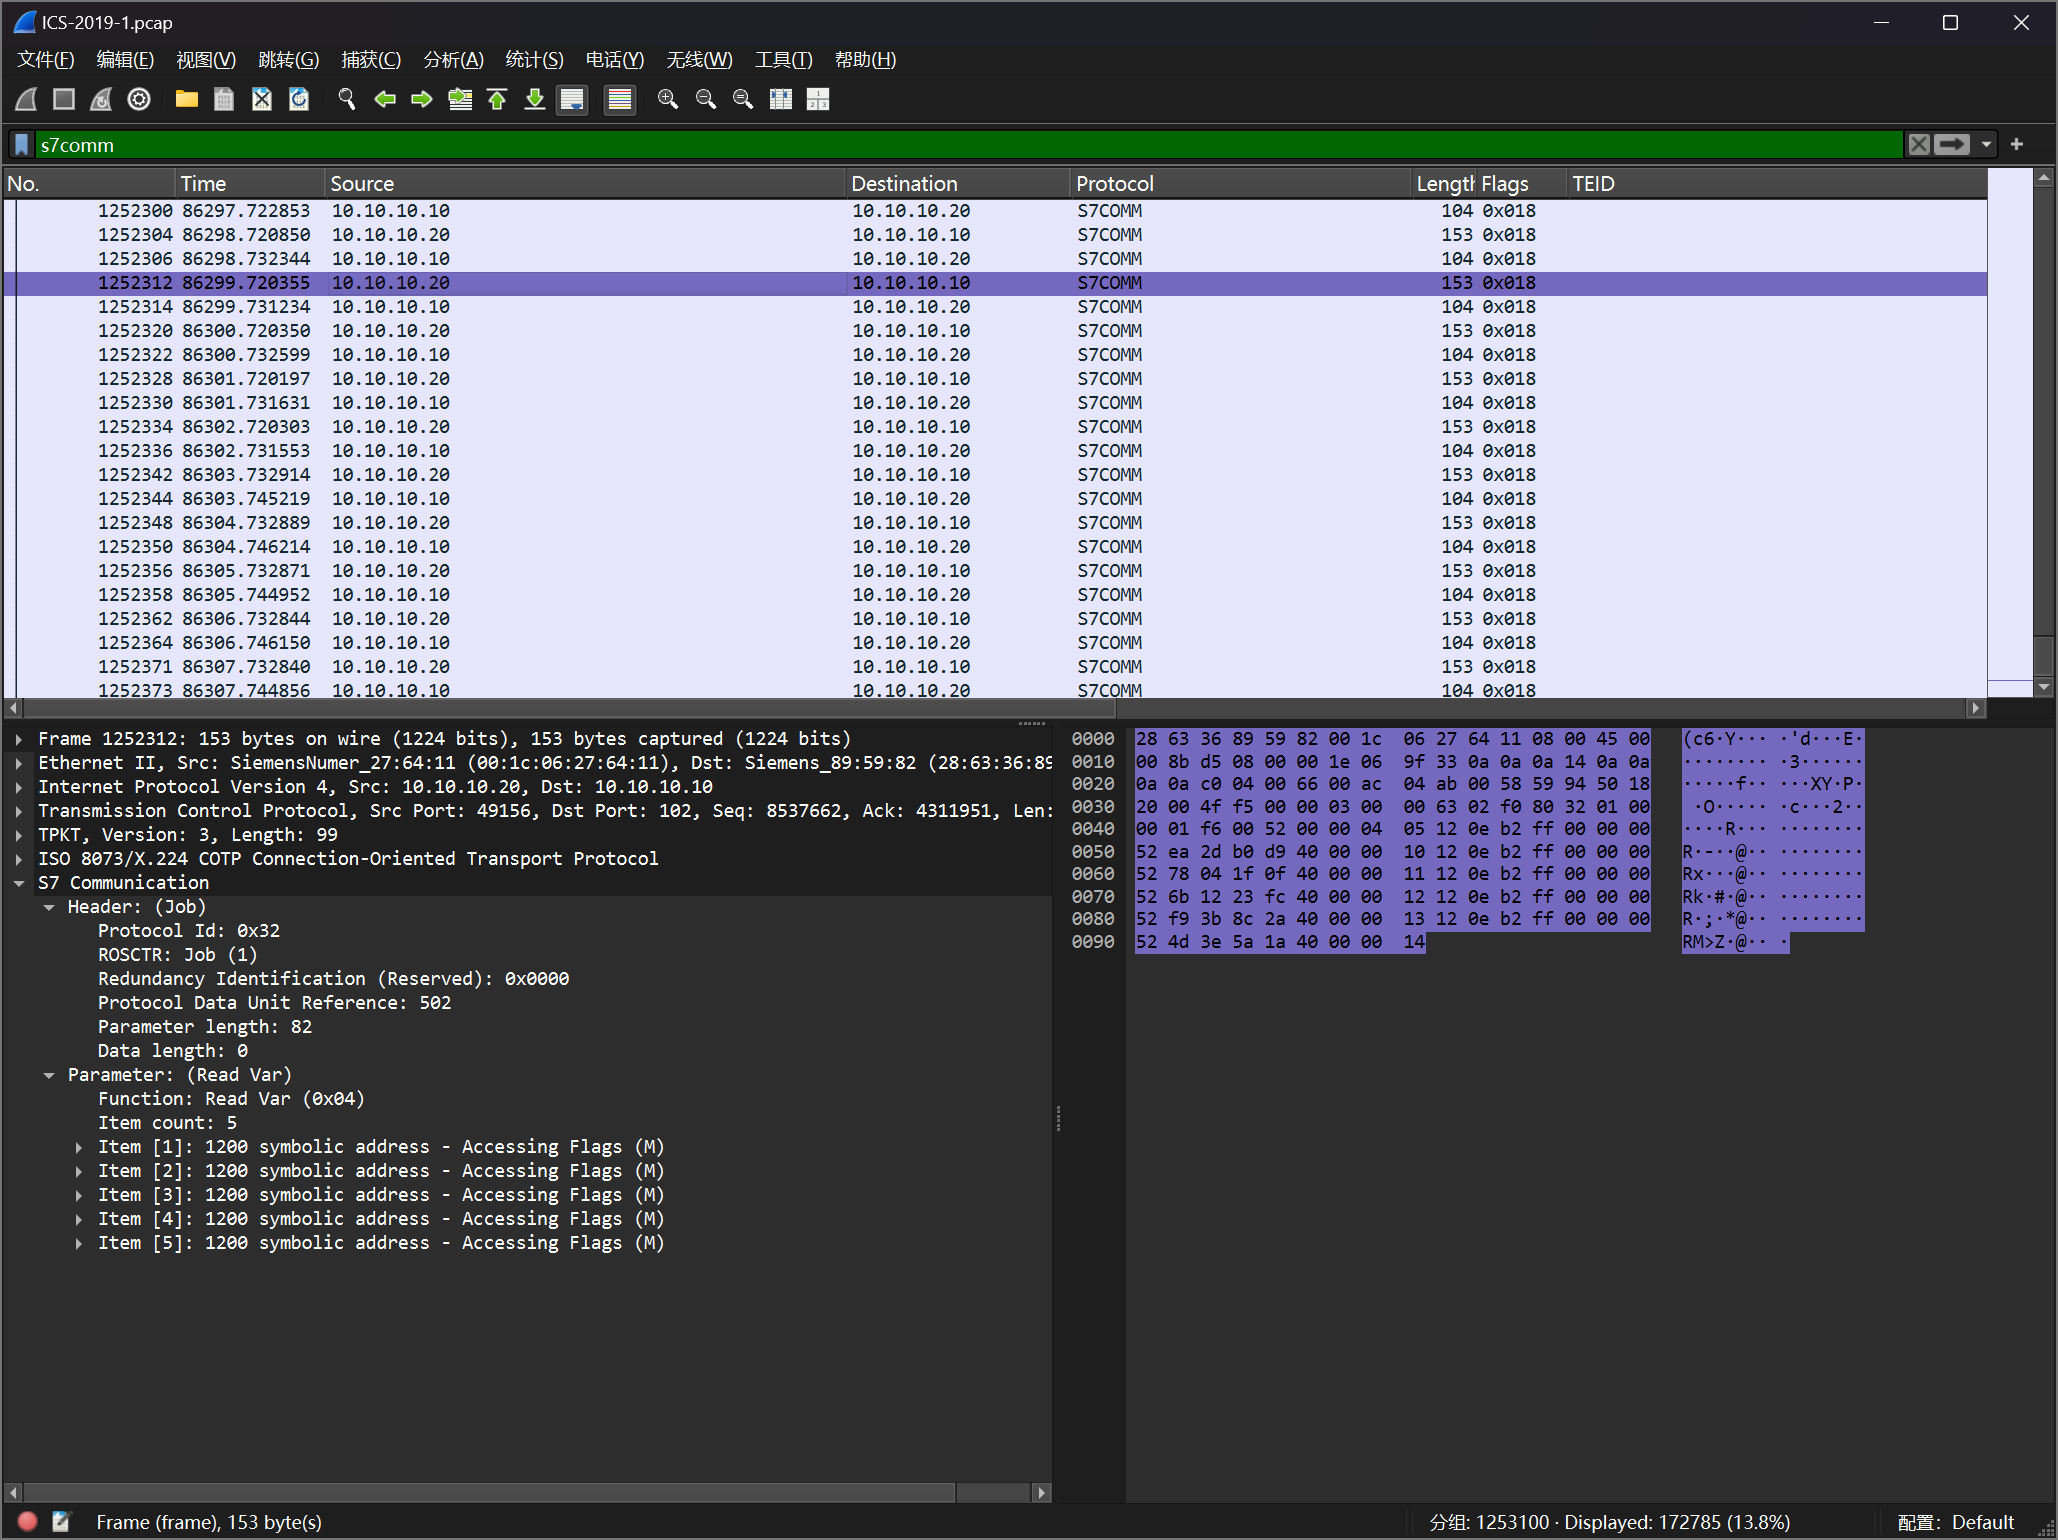Expand the Frame 1252312 tree node
2058x1540 pixels.
tap(19, 739)
